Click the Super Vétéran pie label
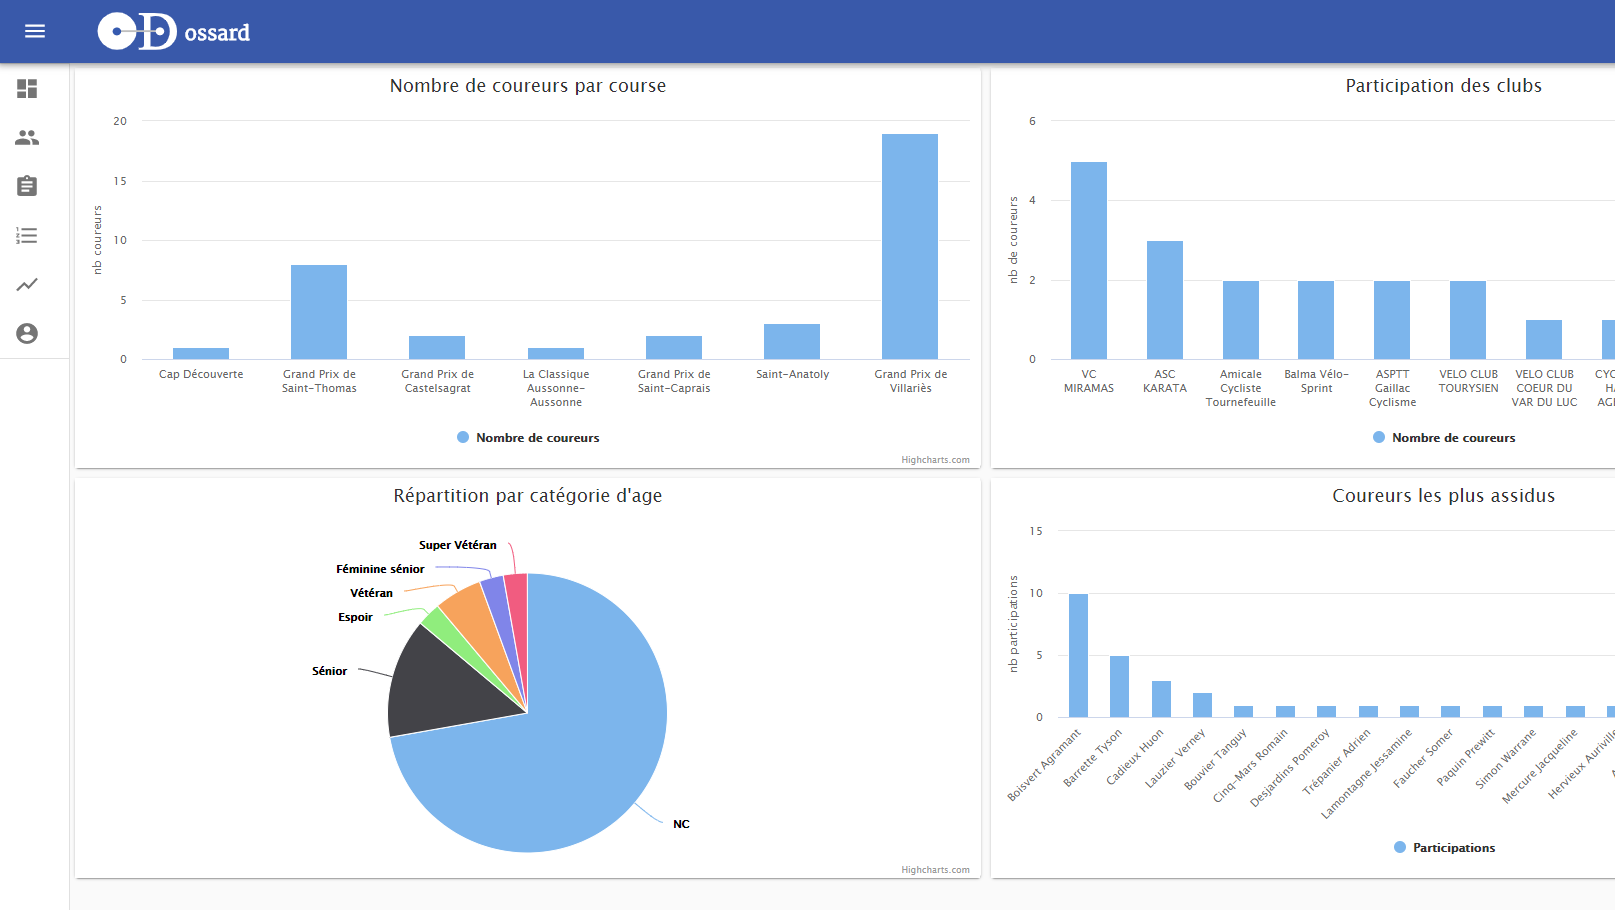The width and height of the screenshot is (1615, 910). tap(457, 545)
